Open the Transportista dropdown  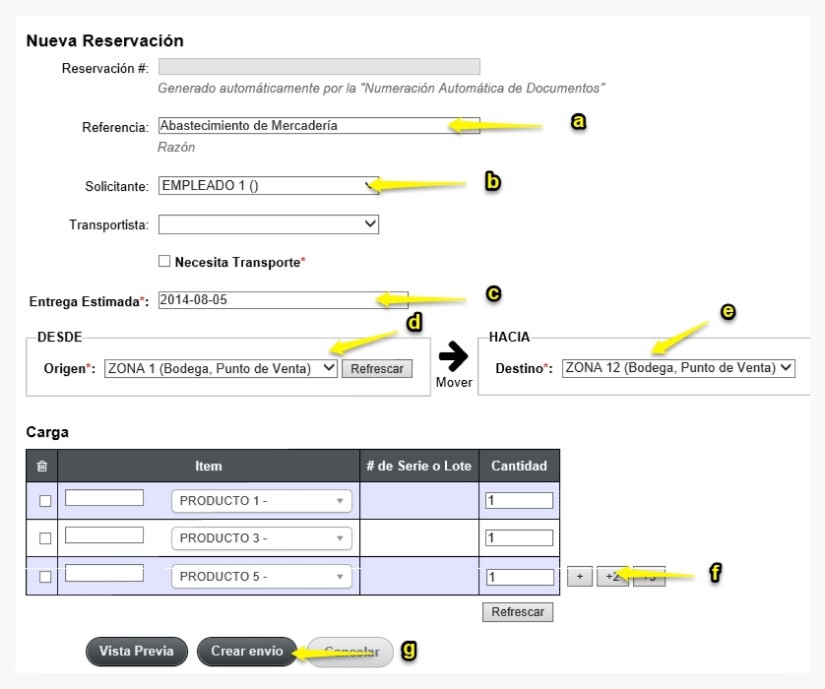tap(268, 224)
